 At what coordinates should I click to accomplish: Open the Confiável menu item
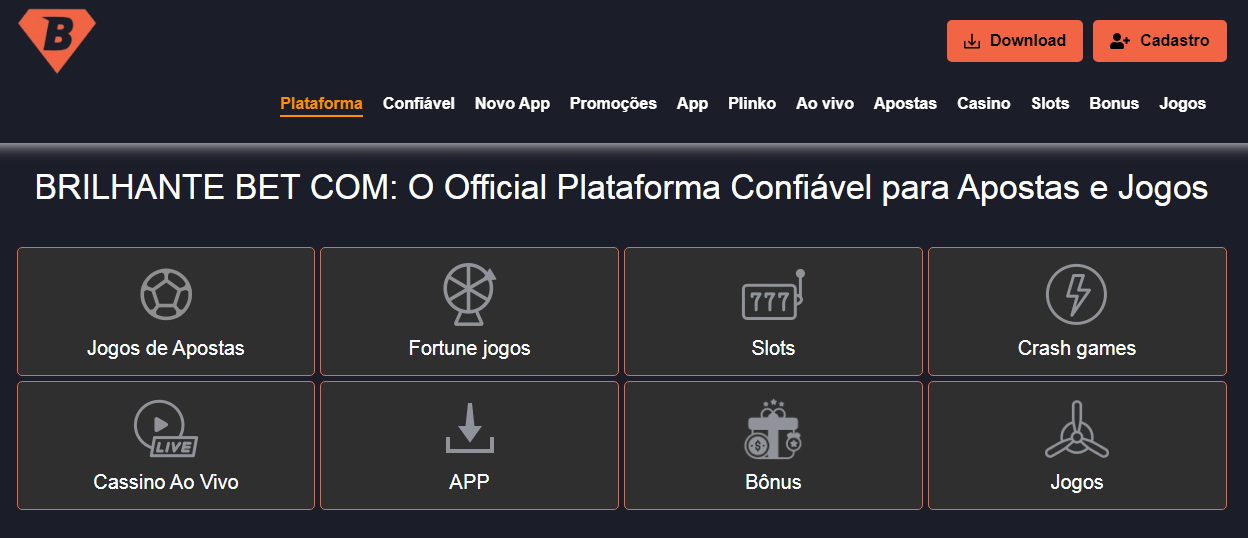click(419, 104)
